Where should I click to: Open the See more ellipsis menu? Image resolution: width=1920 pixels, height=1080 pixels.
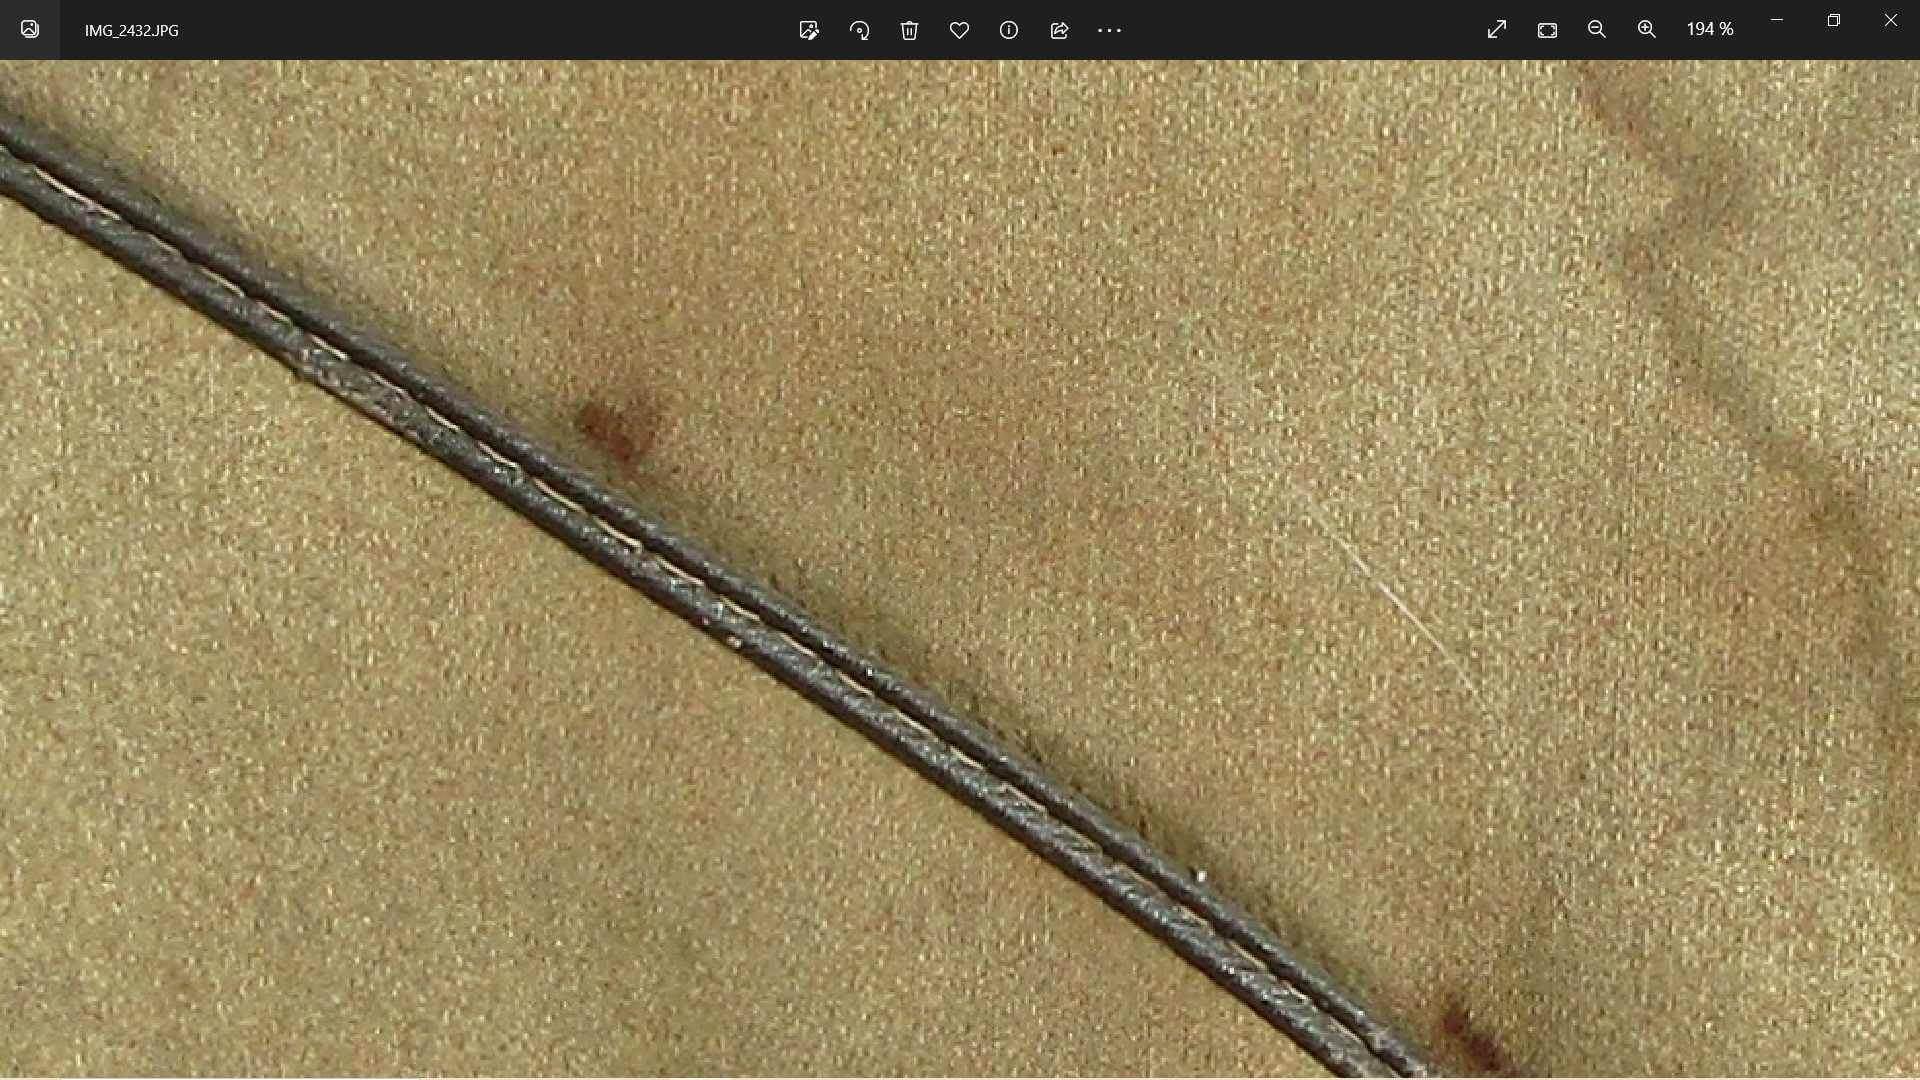point(1109,30)
